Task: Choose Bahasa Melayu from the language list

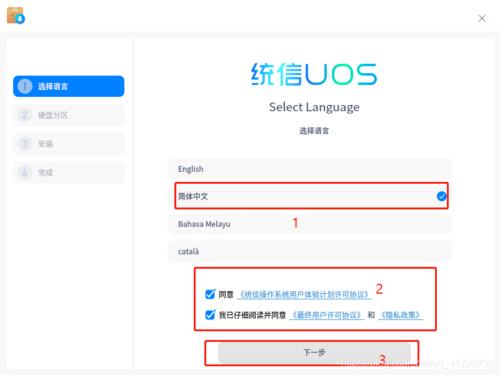Action: pyautogui.click(x=310, y=224)
